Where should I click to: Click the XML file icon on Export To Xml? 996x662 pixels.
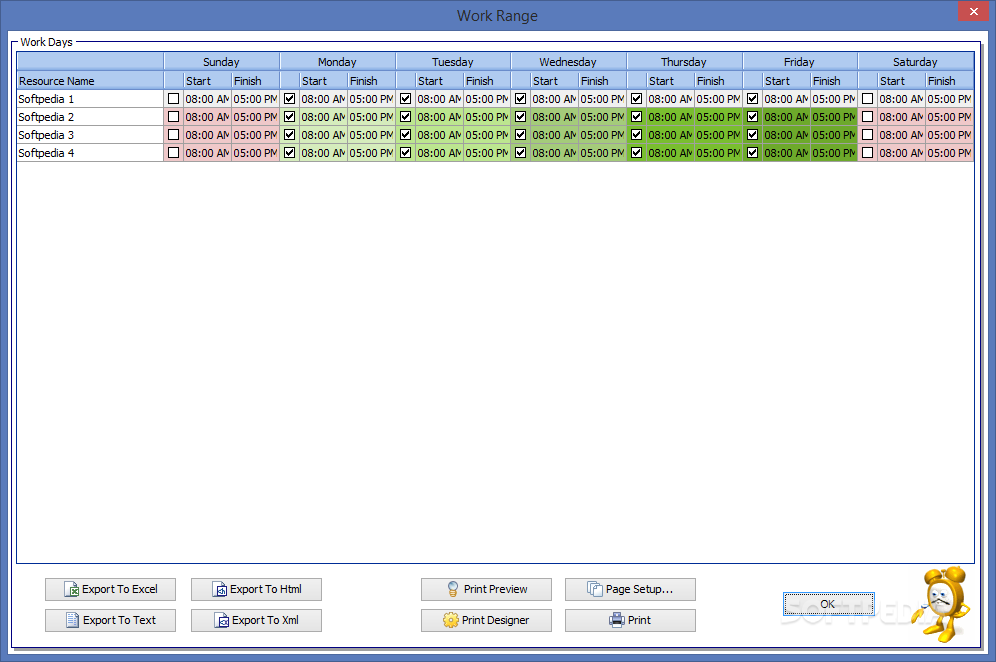point(222,620)
